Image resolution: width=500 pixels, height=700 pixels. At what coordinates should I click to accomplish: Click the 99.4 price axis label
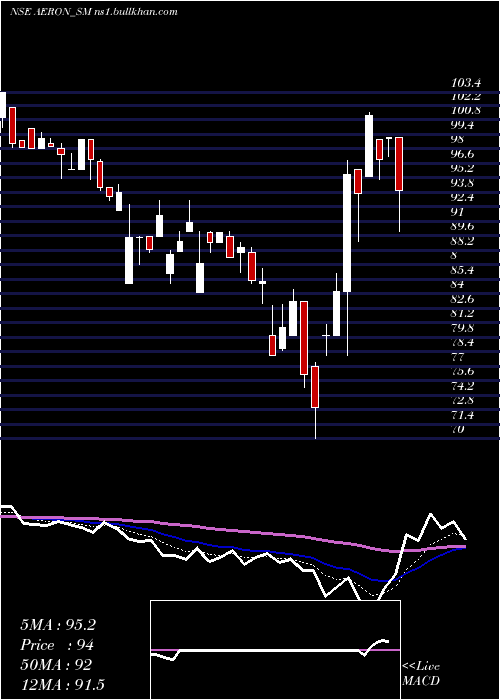463,125
